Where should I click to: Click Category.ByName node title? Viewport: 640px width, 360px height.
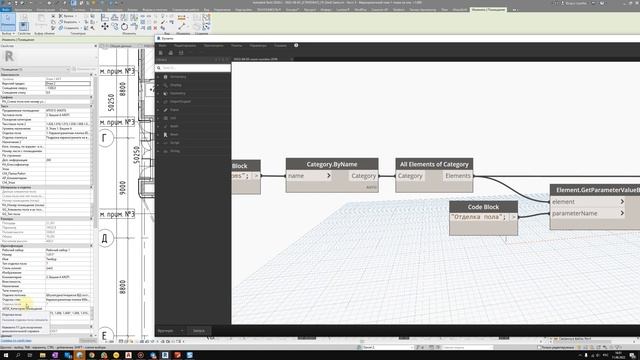click(x=332, y=164)
